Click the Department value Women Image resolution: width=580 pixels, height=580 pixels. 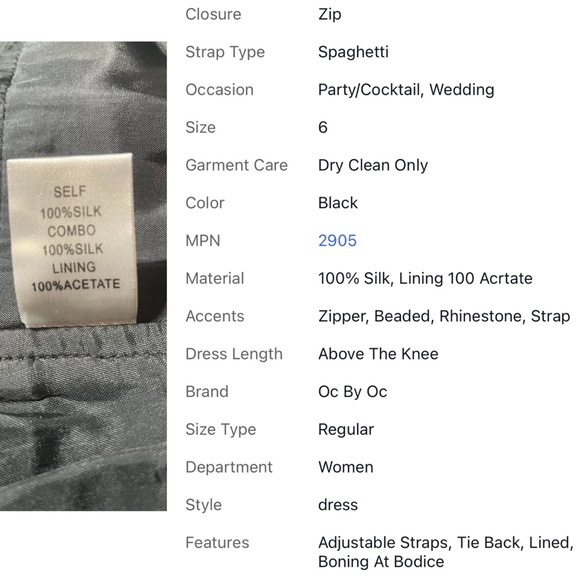click(345, 467)
